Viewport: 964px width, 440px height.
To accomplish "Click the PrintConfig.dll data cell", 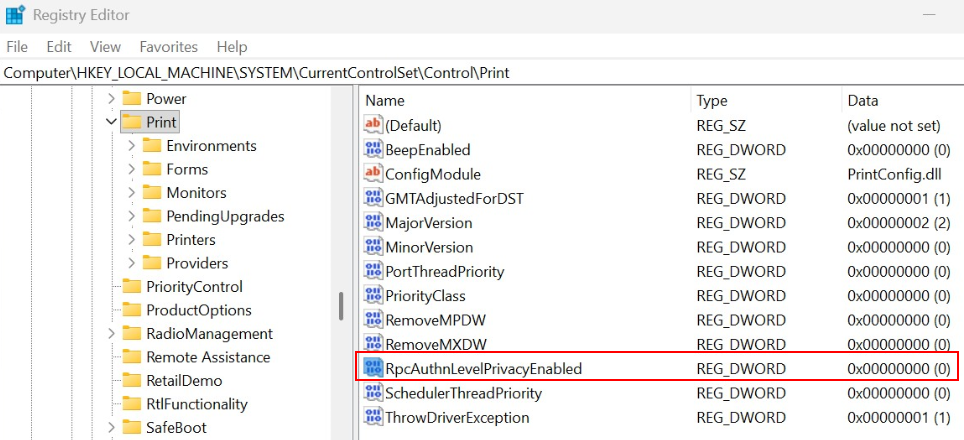I will pos(894,174).
